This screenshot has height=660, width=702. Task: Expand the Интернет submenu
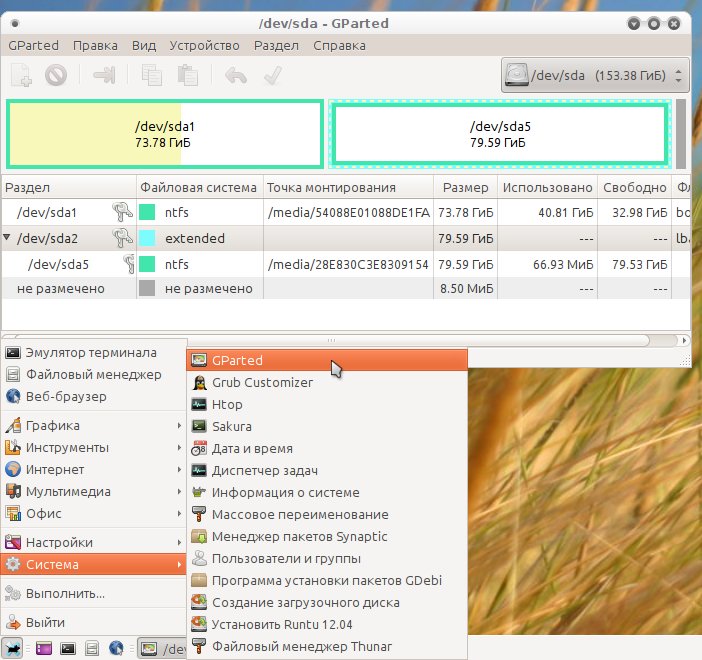pyautogui.click(x=94, y=469)
